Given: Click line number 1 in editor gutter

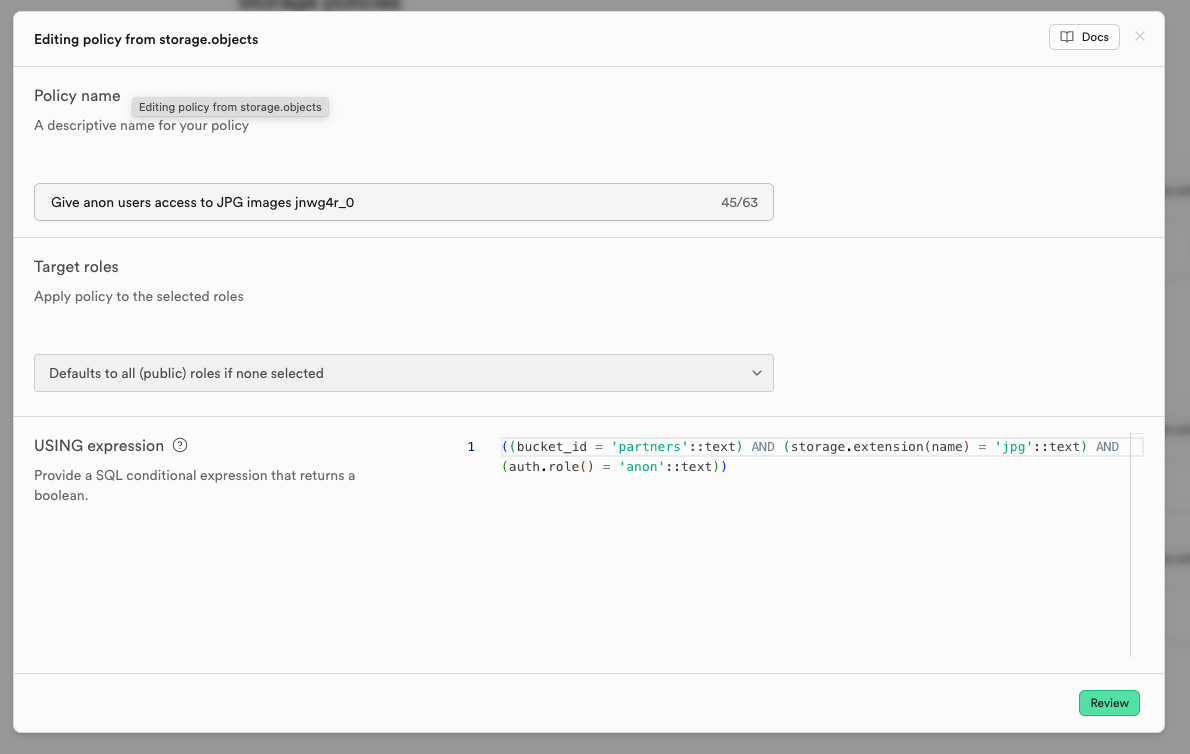Looking at the screenshot, I should [x=471, y=447].
